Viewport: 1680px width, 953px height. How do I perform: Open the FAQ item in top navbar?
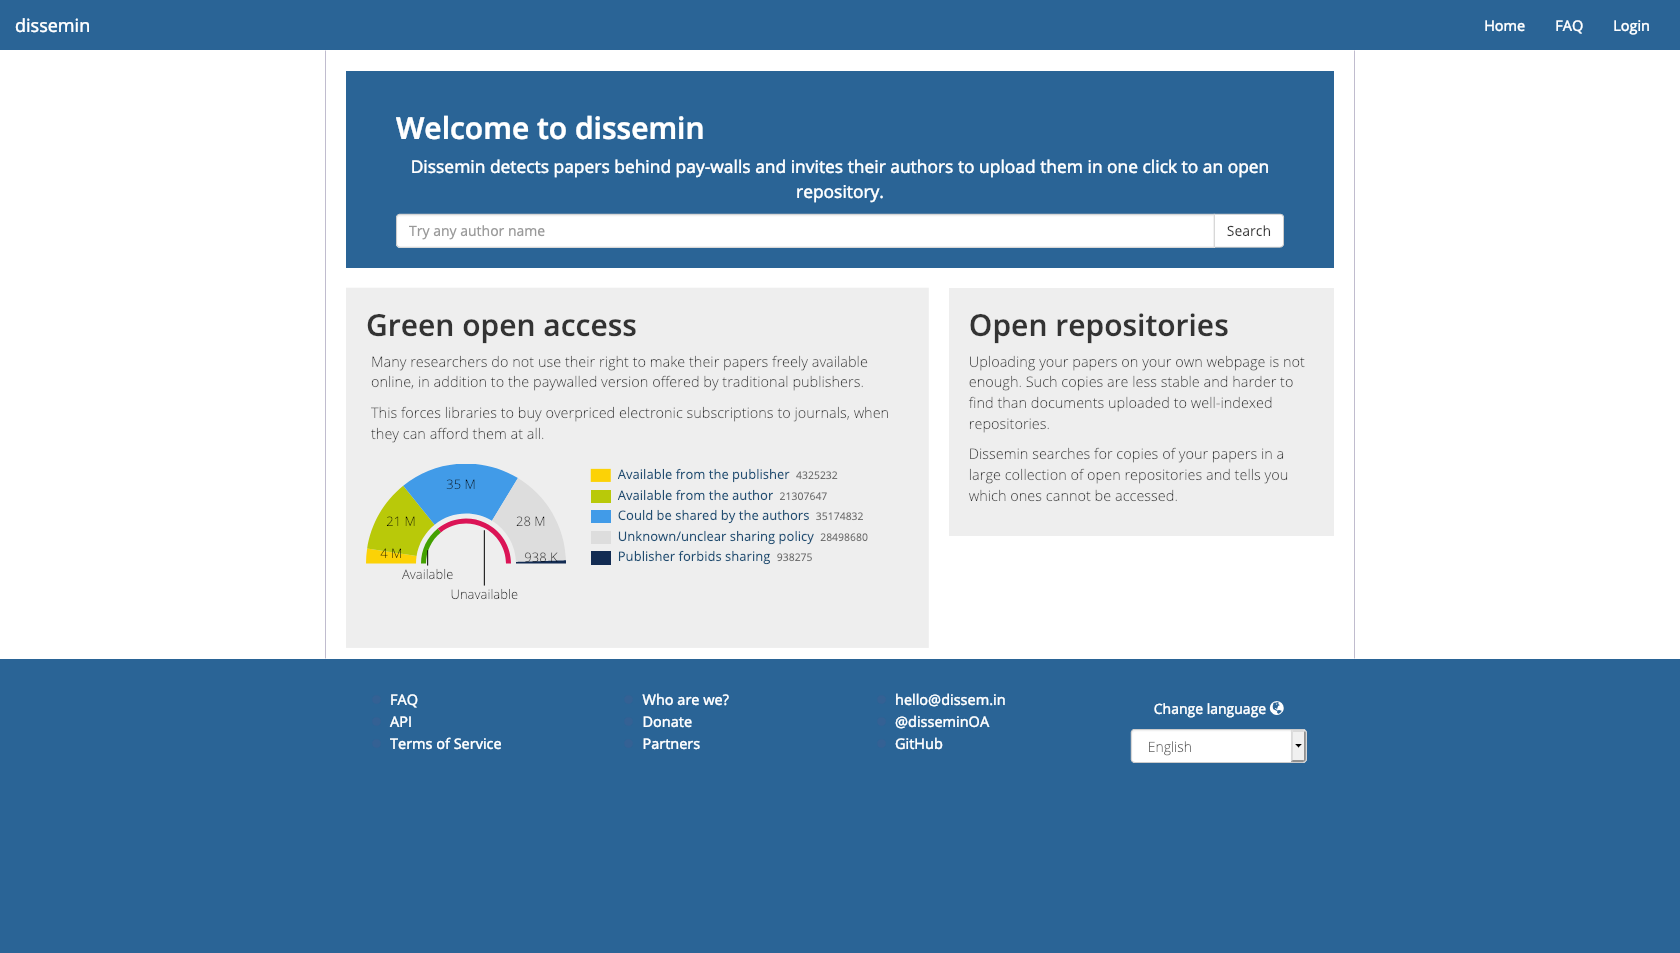tap(1568, 26)
